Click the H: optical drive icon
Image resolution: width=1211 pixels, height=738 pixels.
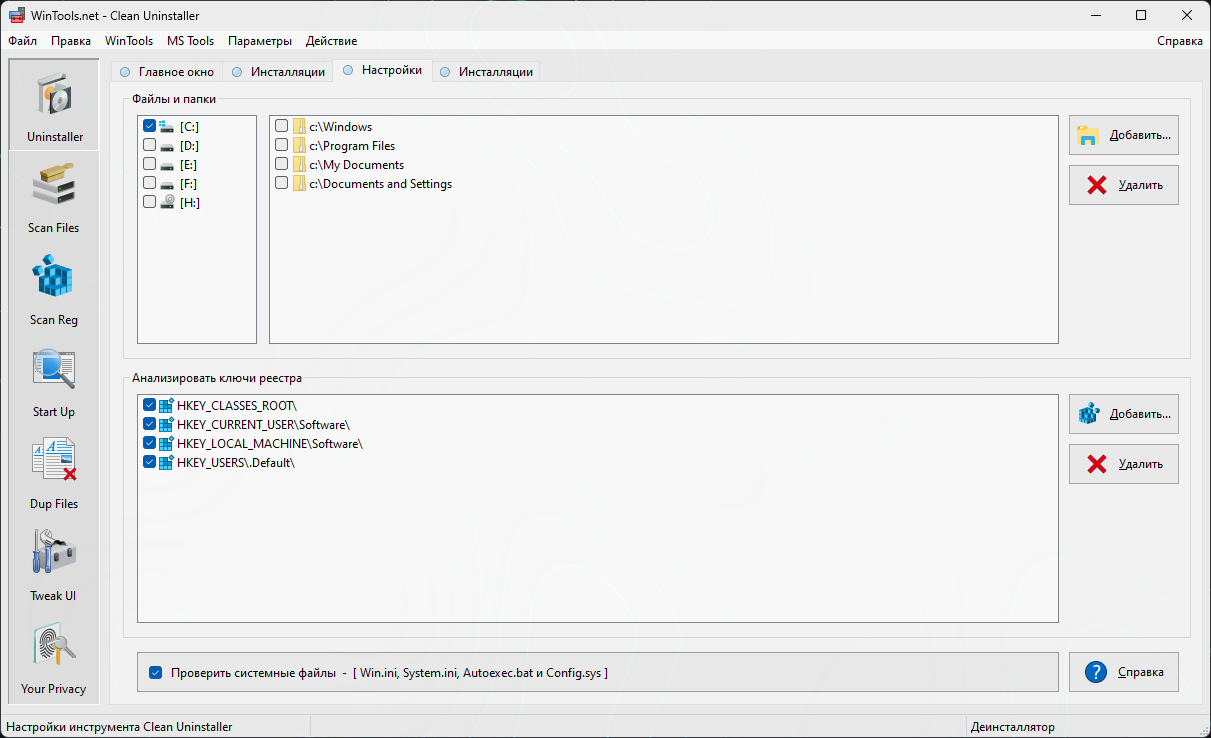(168, 202)
